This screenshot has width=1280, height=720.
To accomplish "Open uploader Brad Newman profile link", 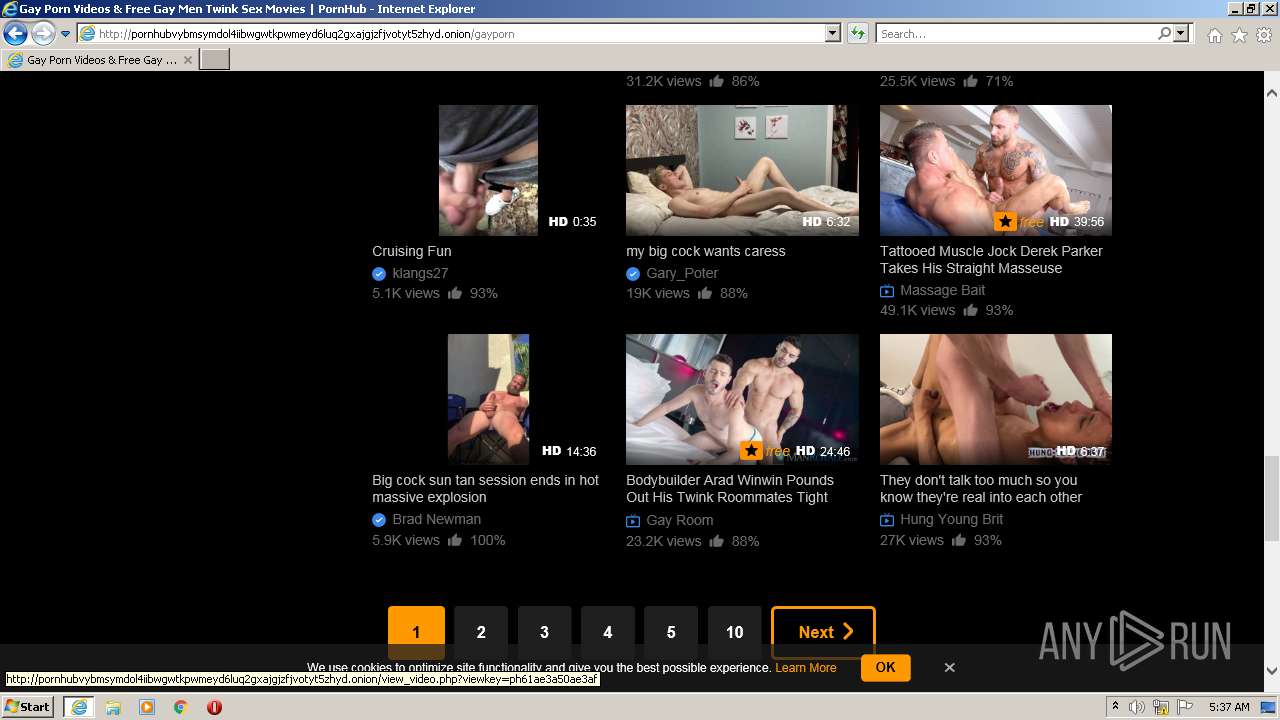I will tap(436, 519).
